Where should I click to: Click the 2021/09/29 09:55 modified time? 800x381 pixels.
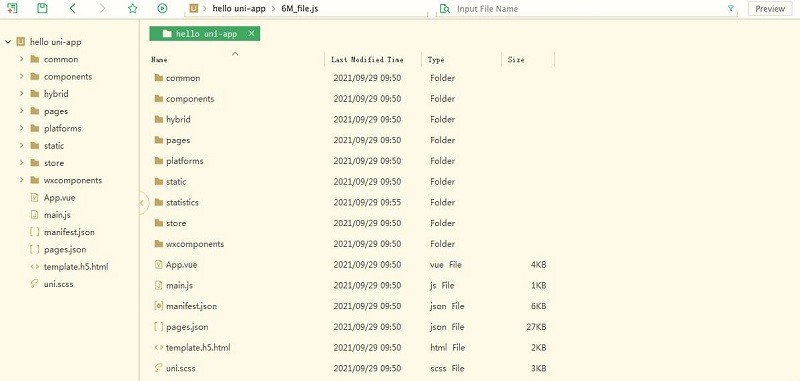[x=367, y=202]
